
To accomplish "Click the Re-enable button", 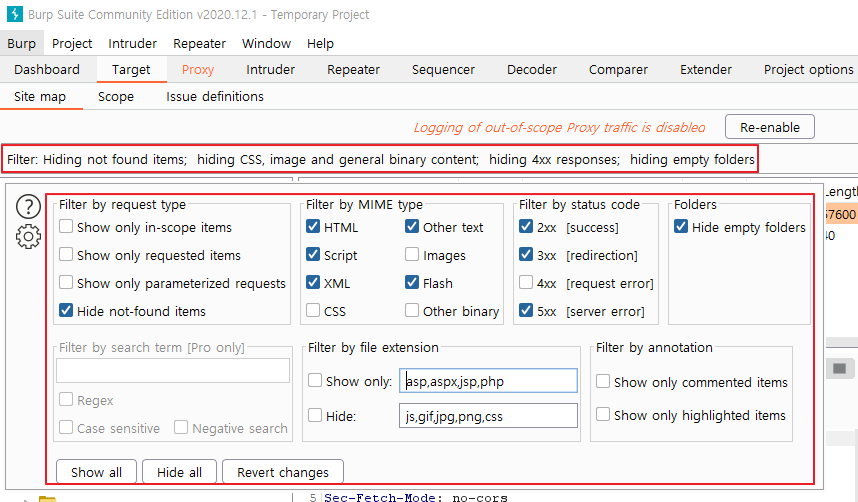I will pos(769,127).
